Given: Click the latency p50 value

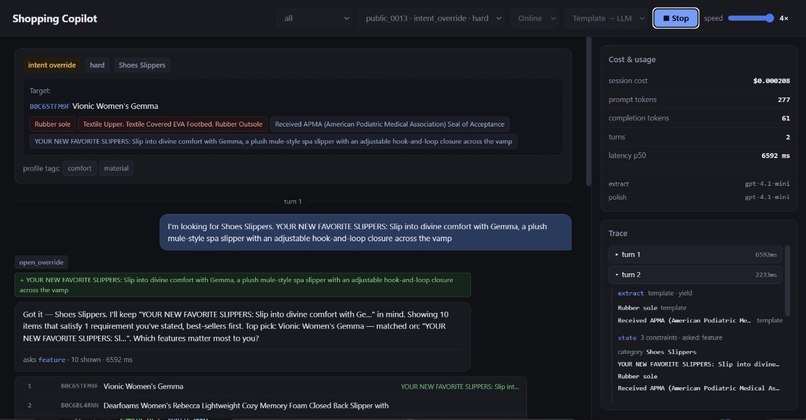Looking at the screenshot, I should pyautogui.click(x=776, y=156).
